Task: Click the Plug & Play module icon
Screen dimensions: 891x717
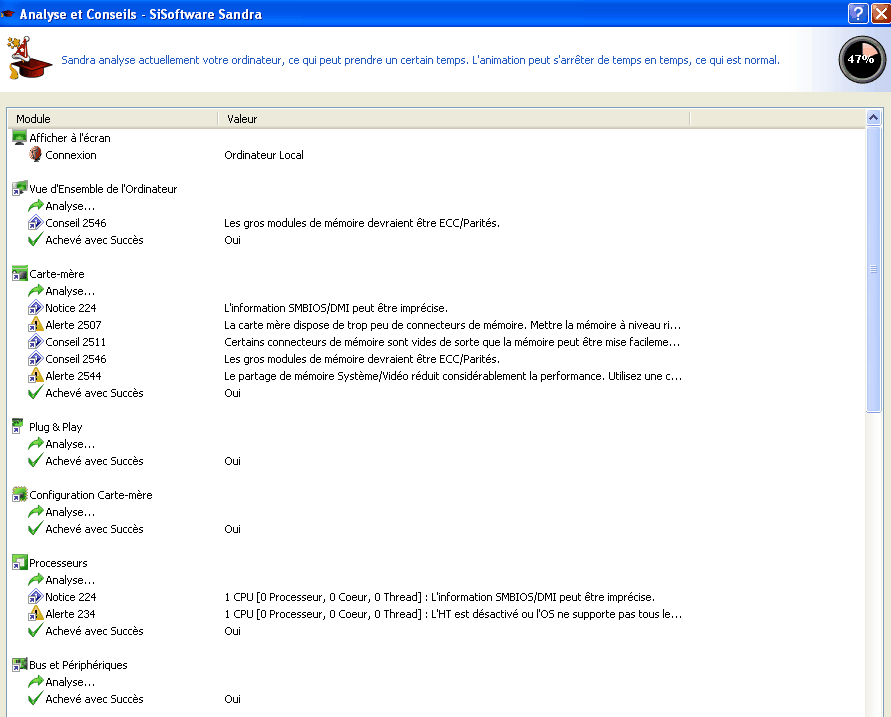Action: coord(19,426)
